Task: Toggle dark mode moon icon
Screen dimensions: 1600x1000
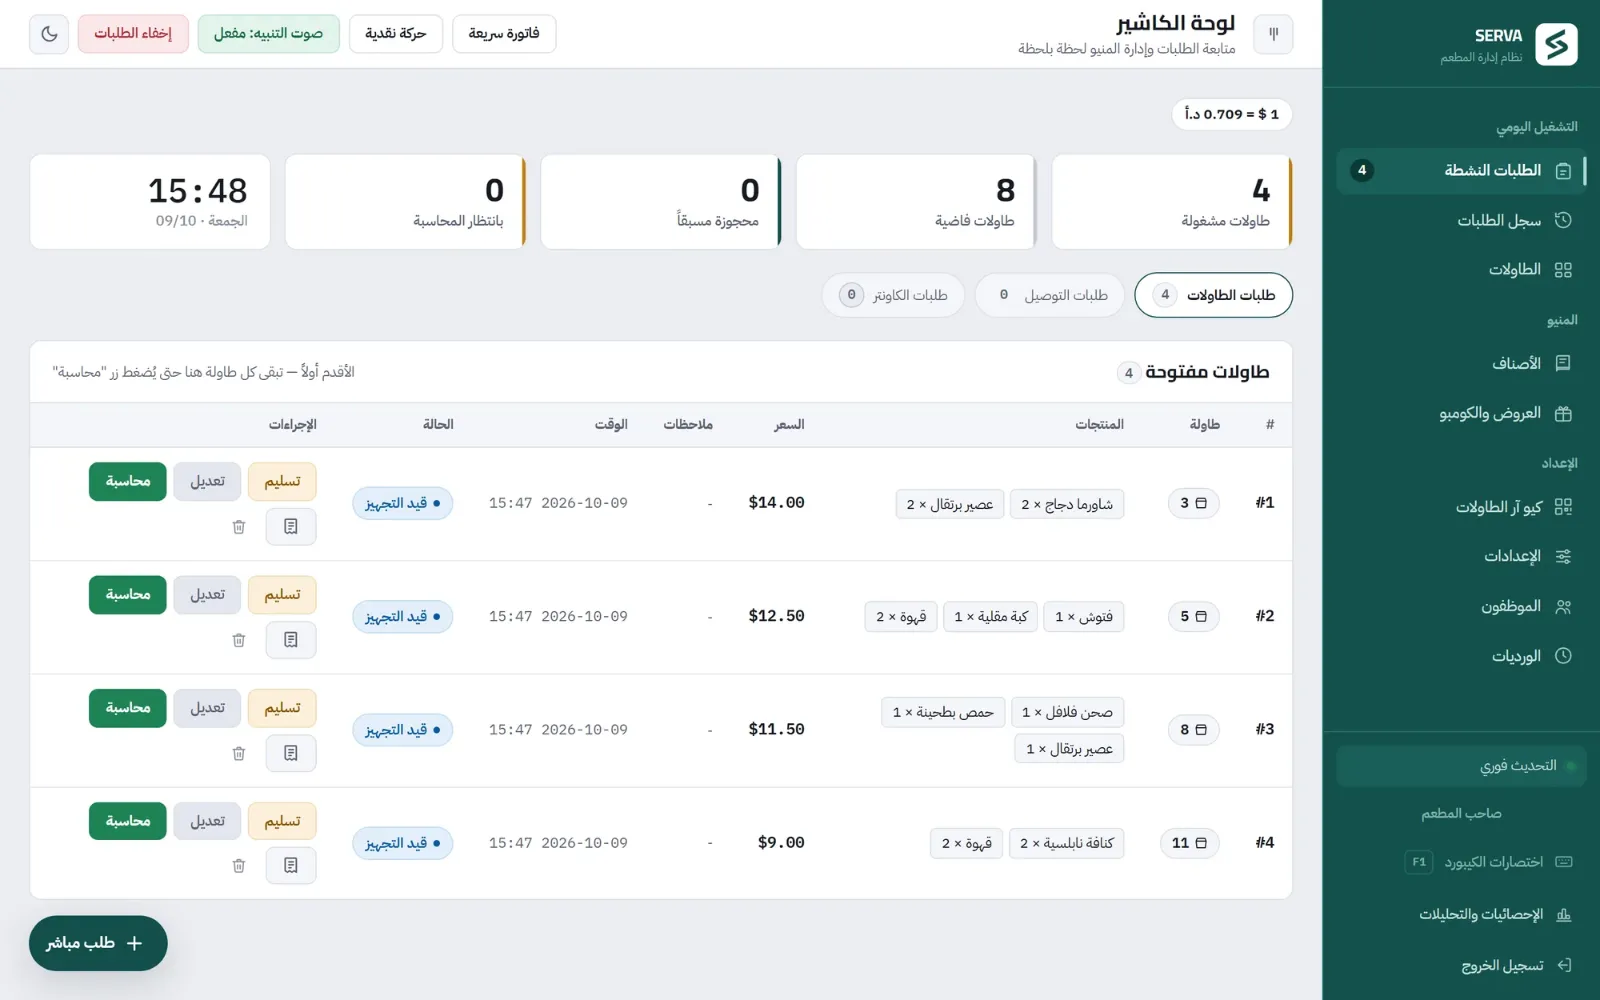Action: [49, 34]
